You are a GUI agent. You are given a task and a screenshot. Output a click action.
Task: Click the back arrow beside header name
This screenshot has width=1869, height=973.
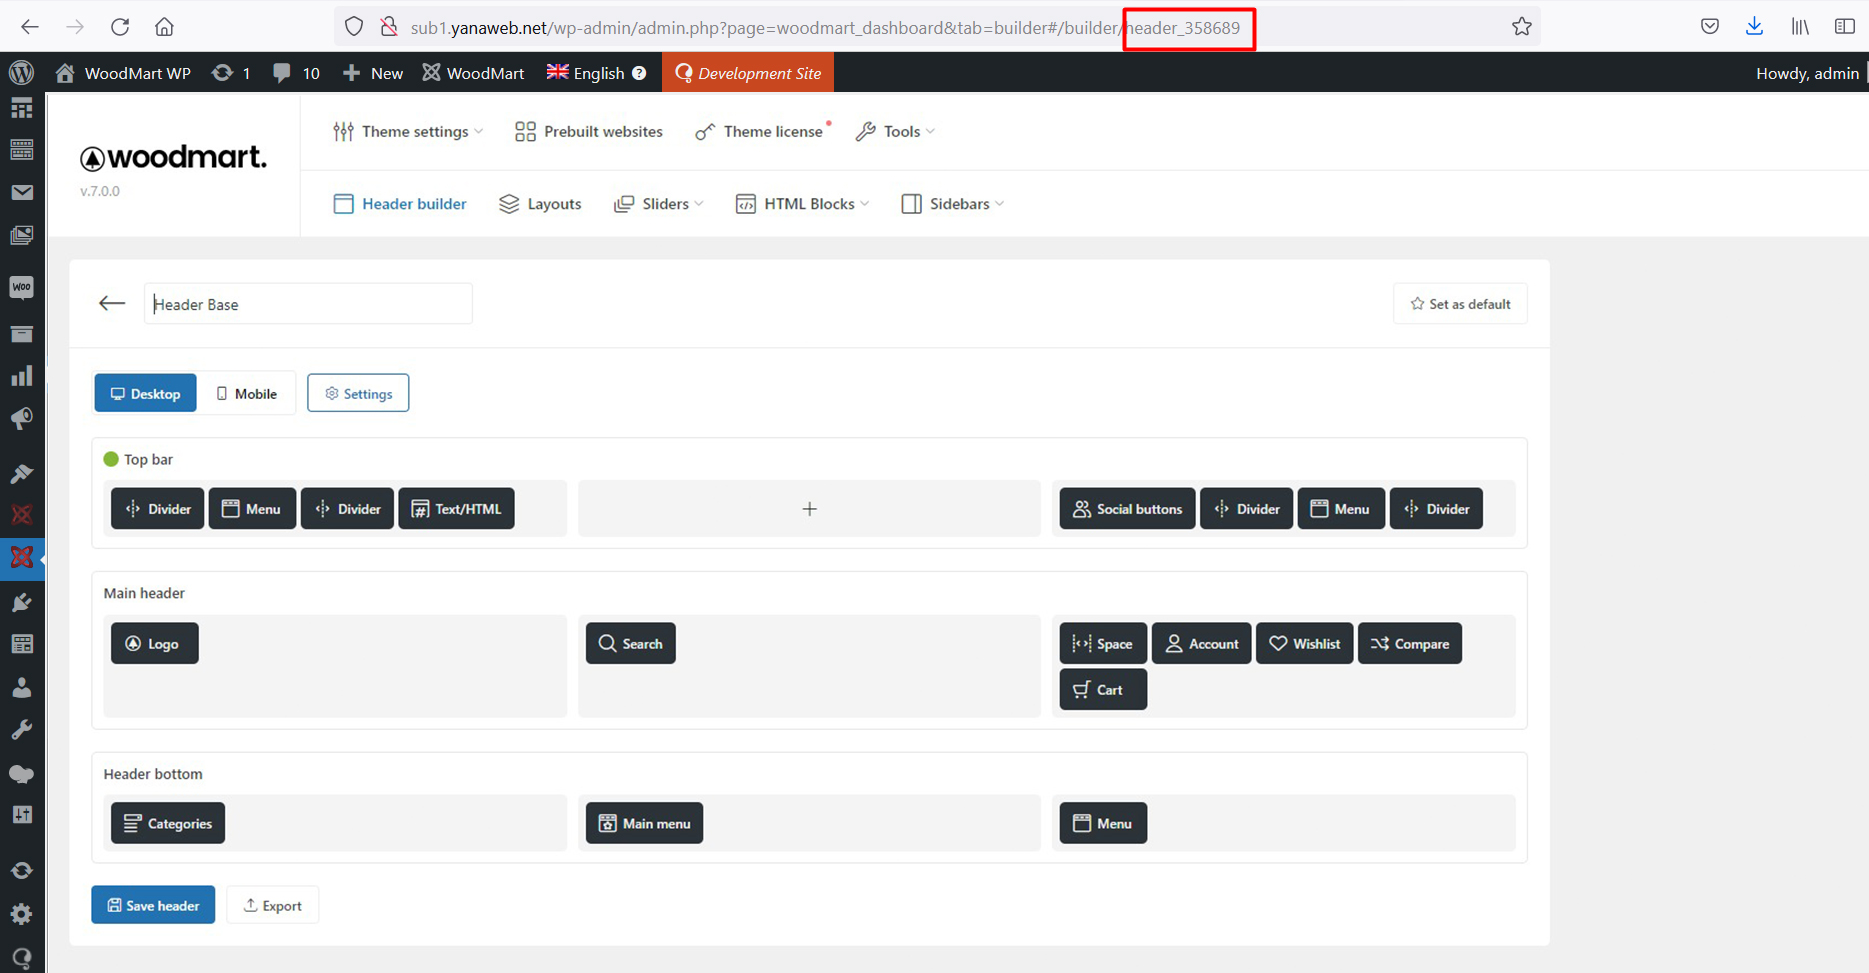[x=112, y=304]
